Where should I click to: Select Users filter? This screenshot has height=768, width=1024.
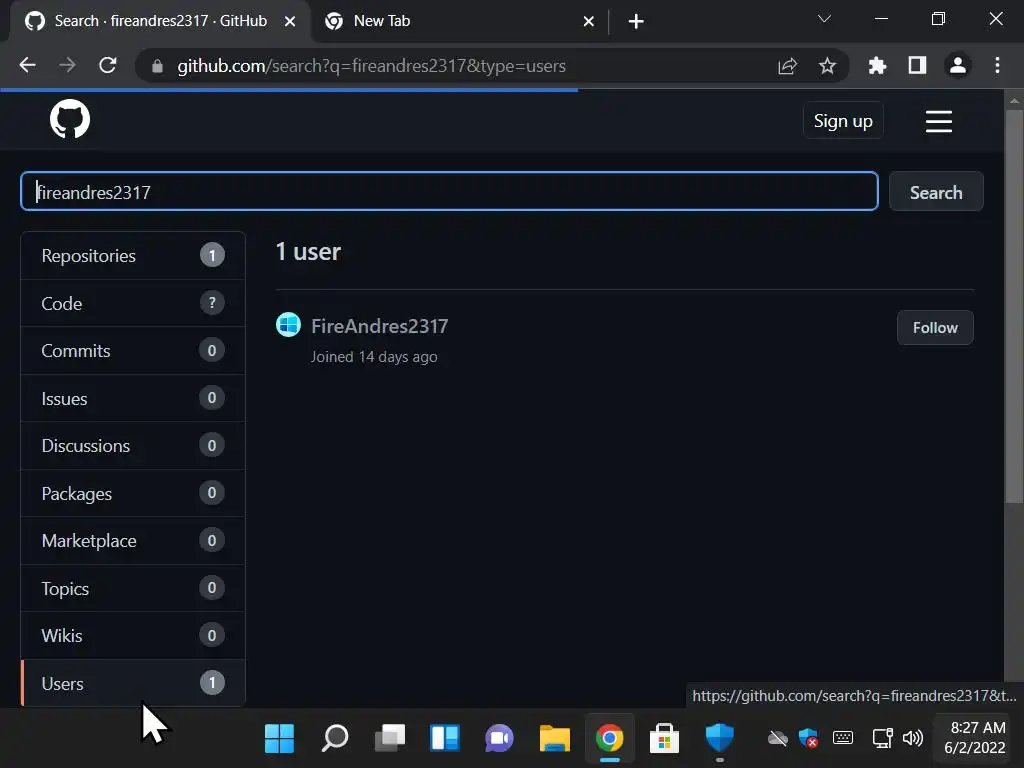(133, 683)
